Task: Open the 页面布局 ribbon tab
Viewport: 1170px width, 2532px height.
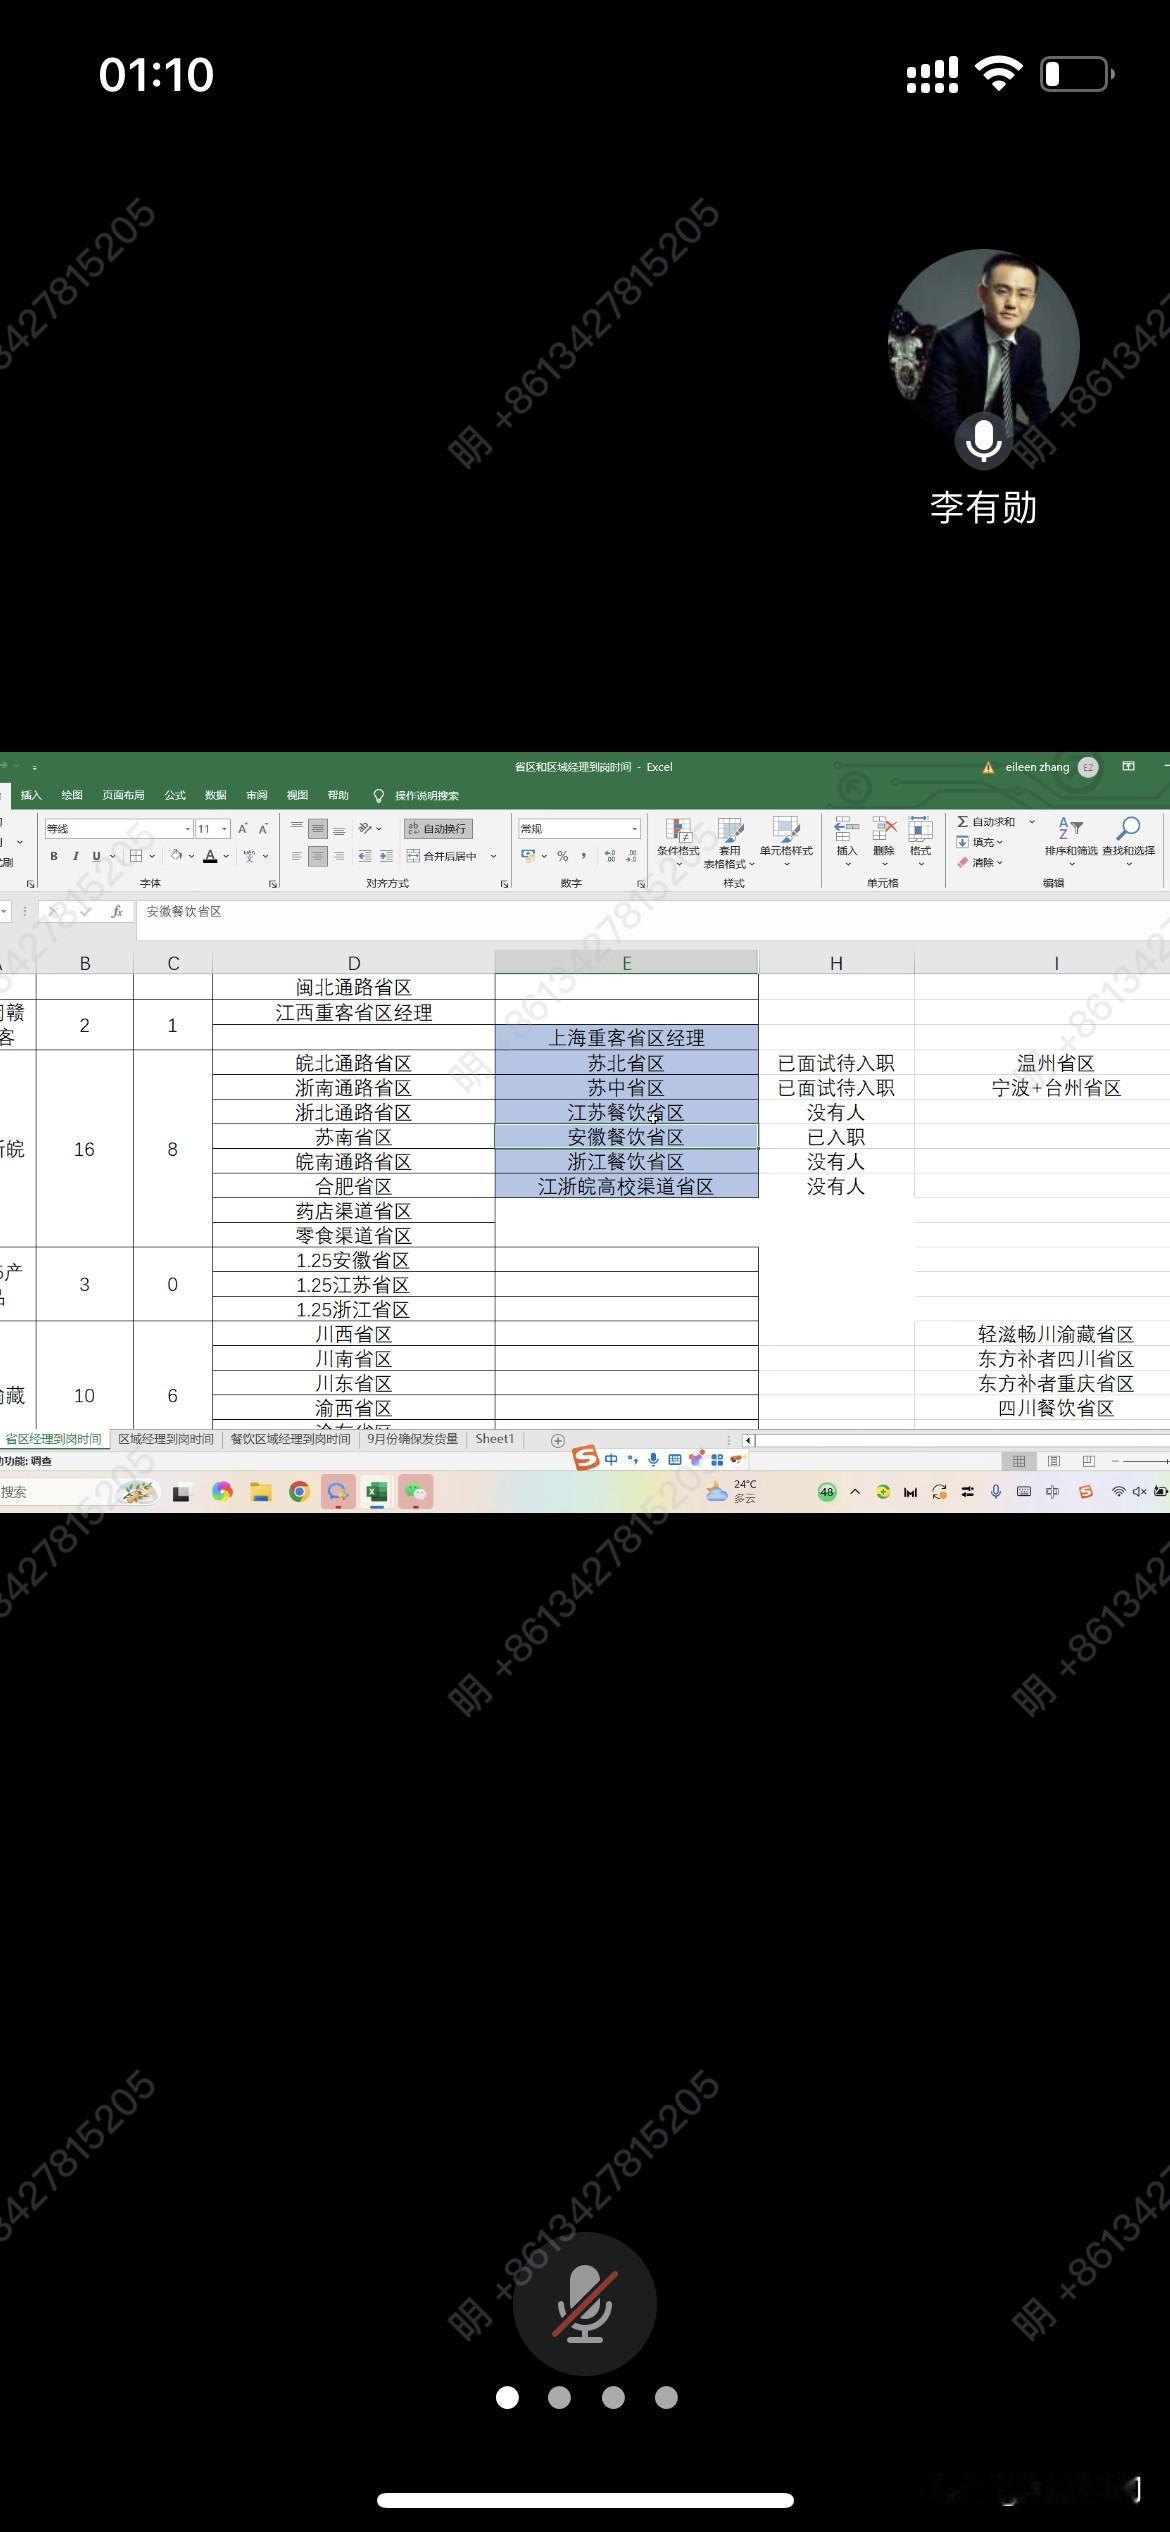Action: pyautogui.click(x=123, y=795)
